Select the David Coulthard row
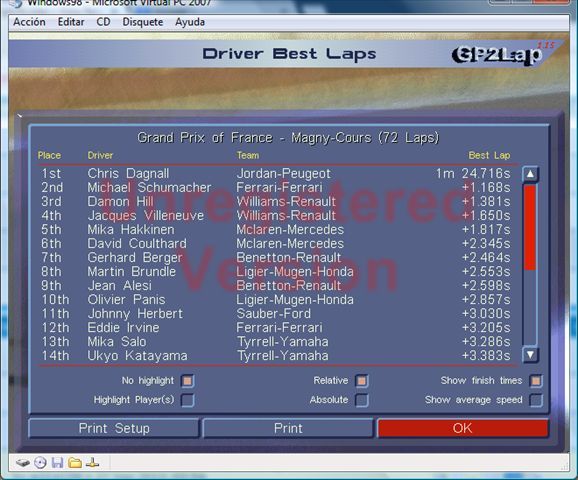This screenshot has width=578, height=480. click(276, 244)
